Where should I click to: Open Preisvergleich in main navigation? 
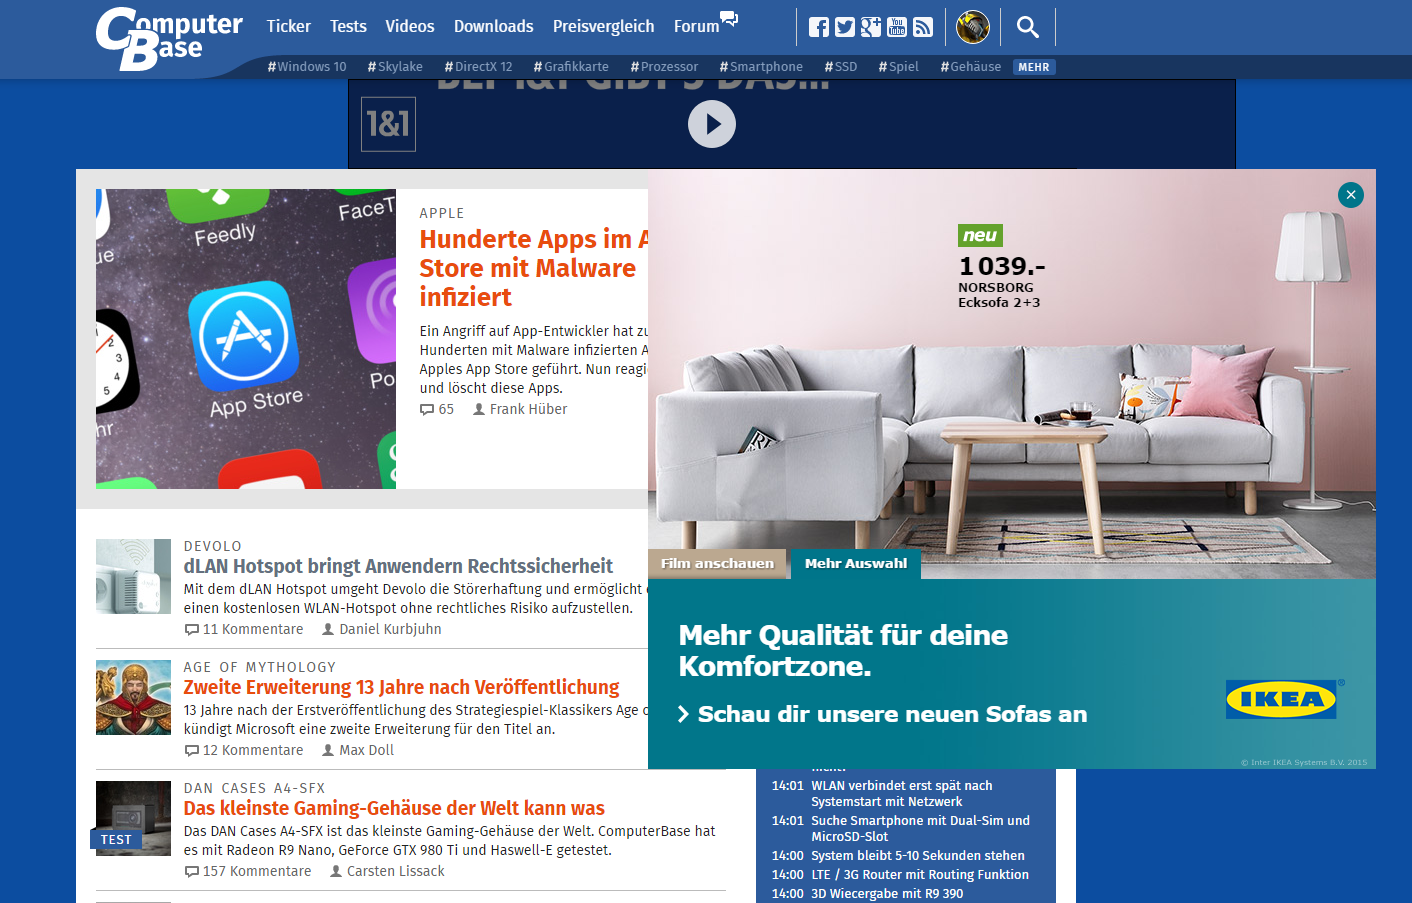coord(604,26)
